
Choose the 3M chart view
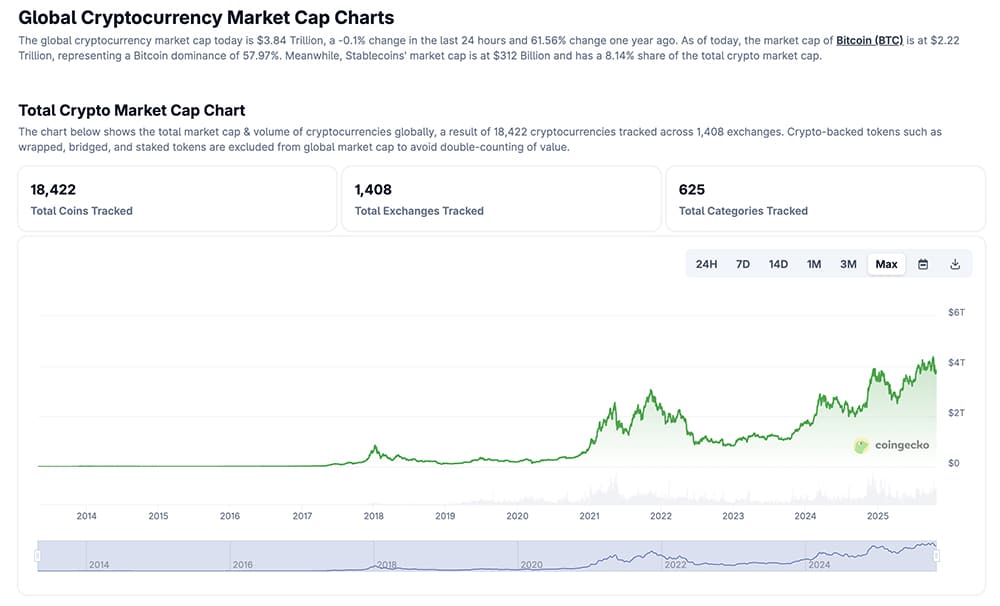848,263
